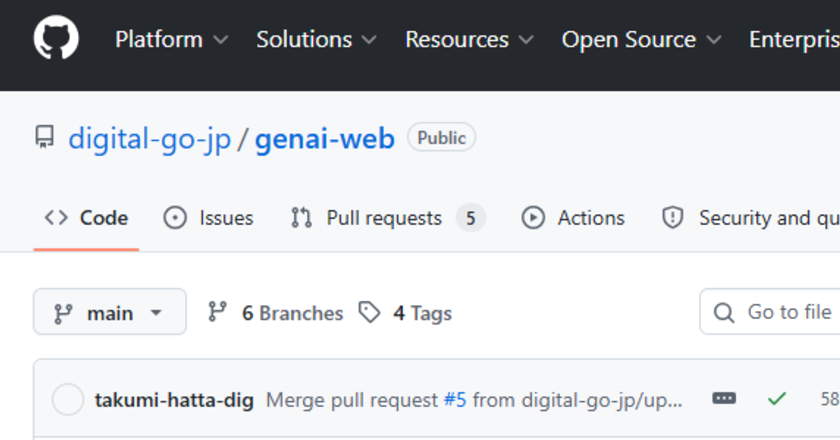Go to the Actions tab

click(573, 218)
